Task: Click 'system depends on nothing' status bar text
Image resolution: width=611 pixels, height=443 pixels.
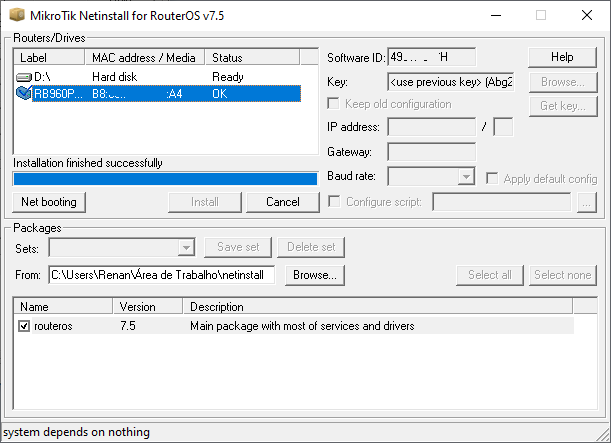Action: [x=76, y=432]
